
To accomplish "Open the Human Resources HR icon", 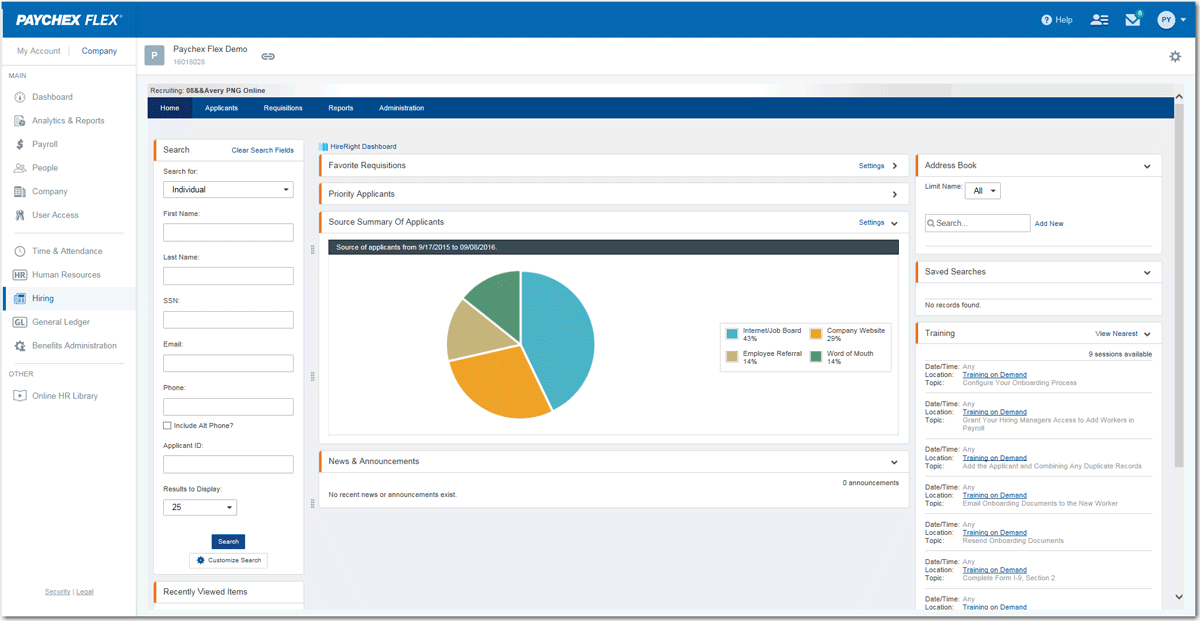I will point(20,275).
